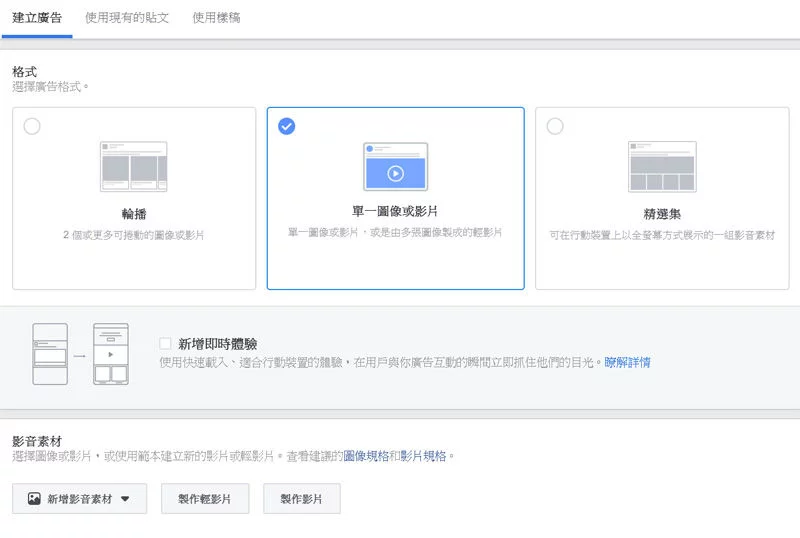Click the 製作影片 button
This screenshot has width=800, height=538.
(x=302, y=499)
